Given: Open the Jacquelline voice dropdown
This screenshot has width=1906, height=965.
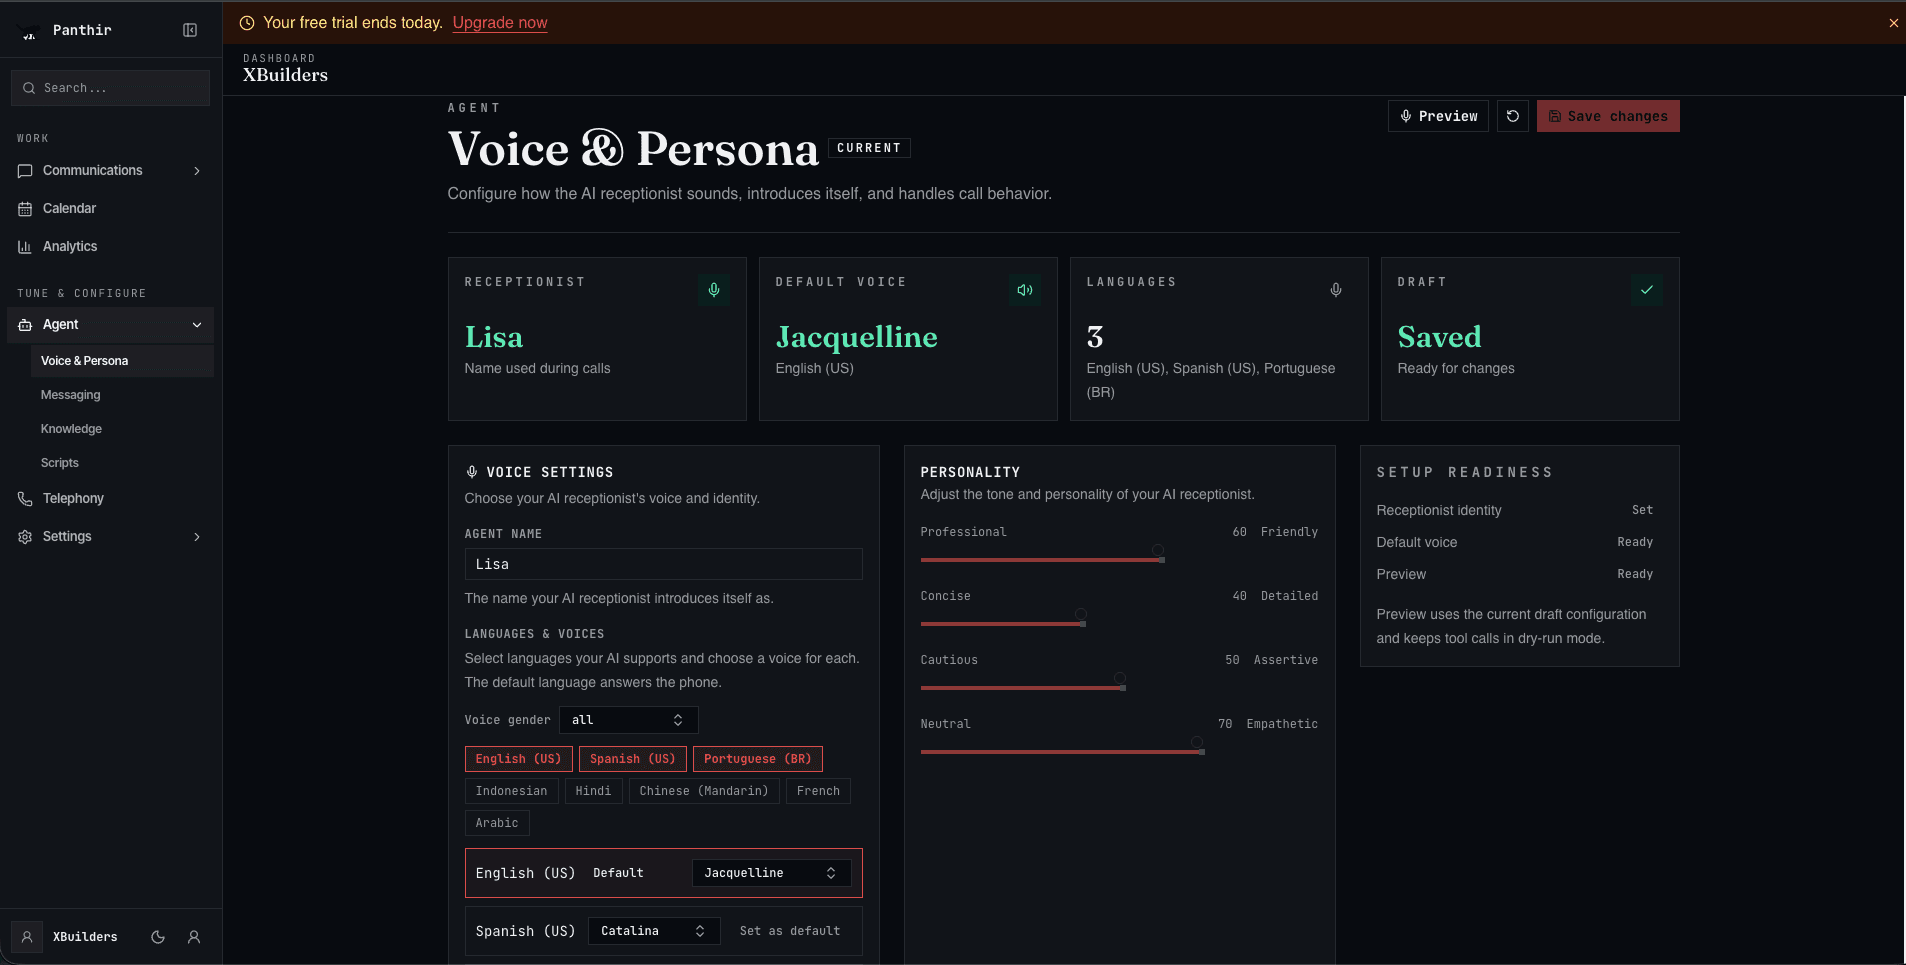Looking at the screenshot, I should pyautogui.click(x=771, y=873).
